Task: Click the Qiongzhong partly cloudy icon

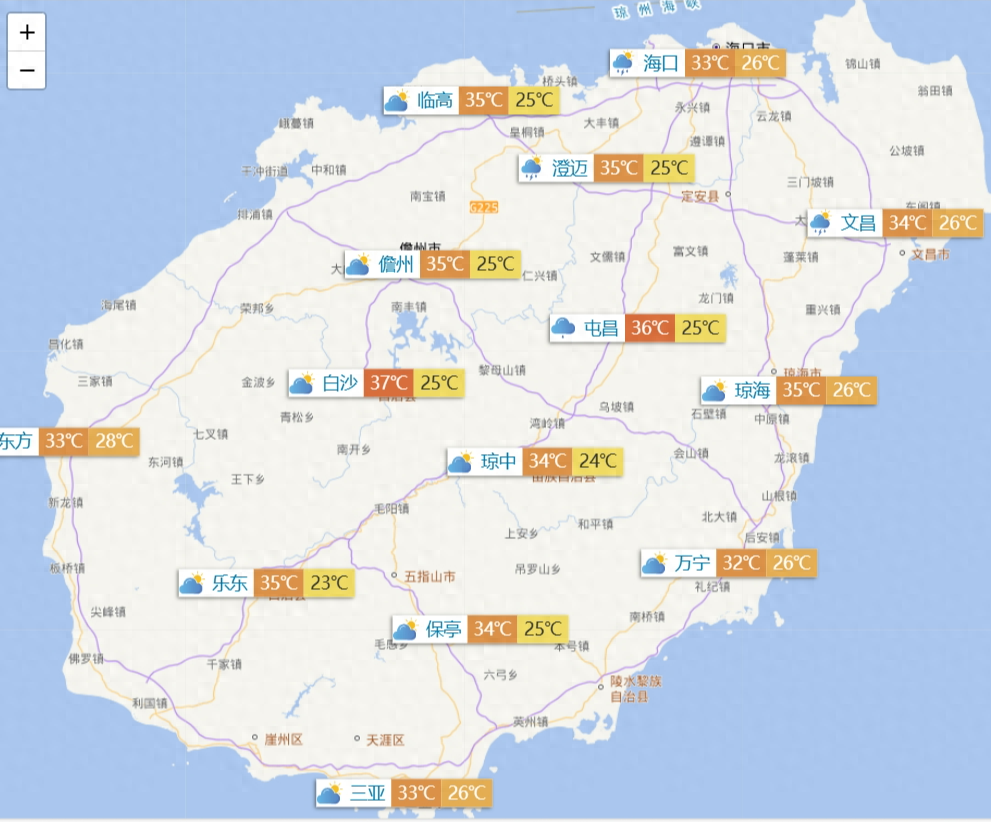Action: pos(460,462)
